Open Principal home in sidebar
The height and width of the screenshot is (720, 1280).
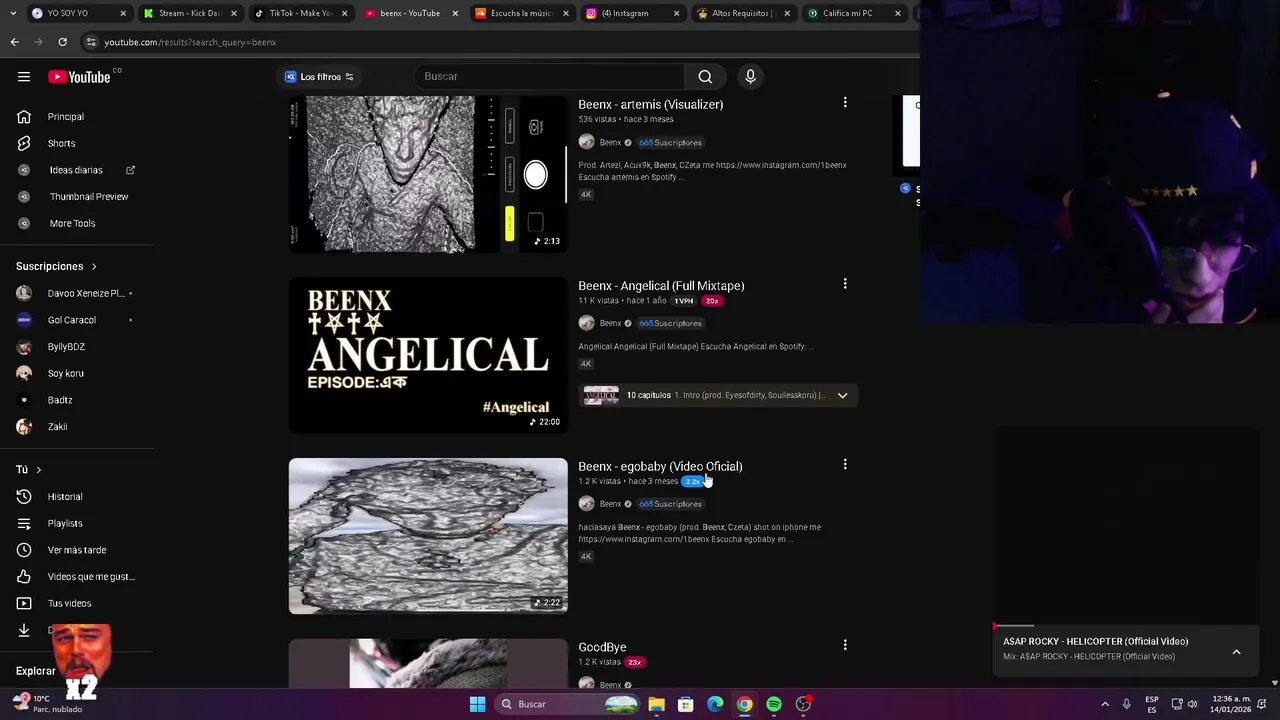(76, 117)
